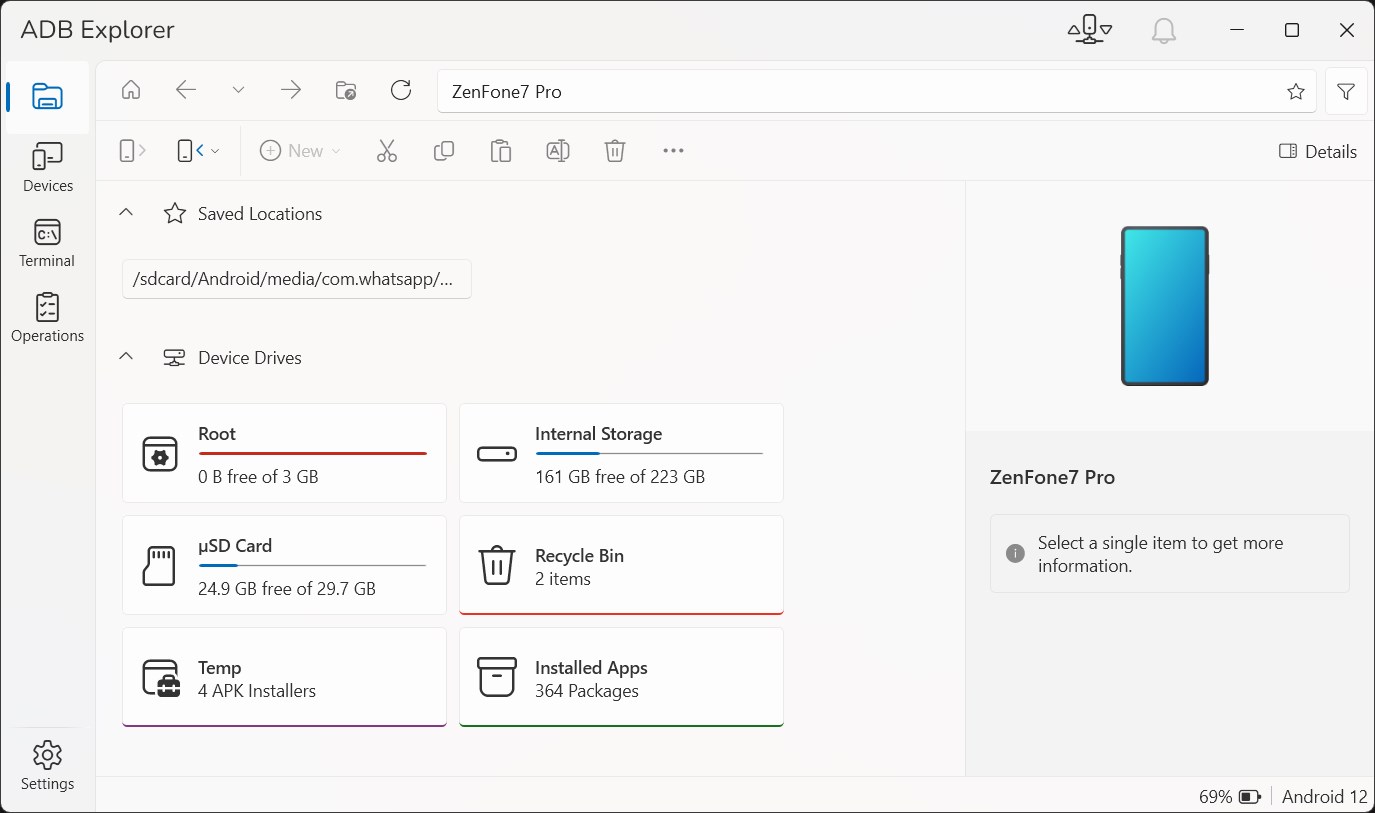Expand the navigation history dropdown
Viewport: 1375px width, 813px height.
(x=238, y=91)
